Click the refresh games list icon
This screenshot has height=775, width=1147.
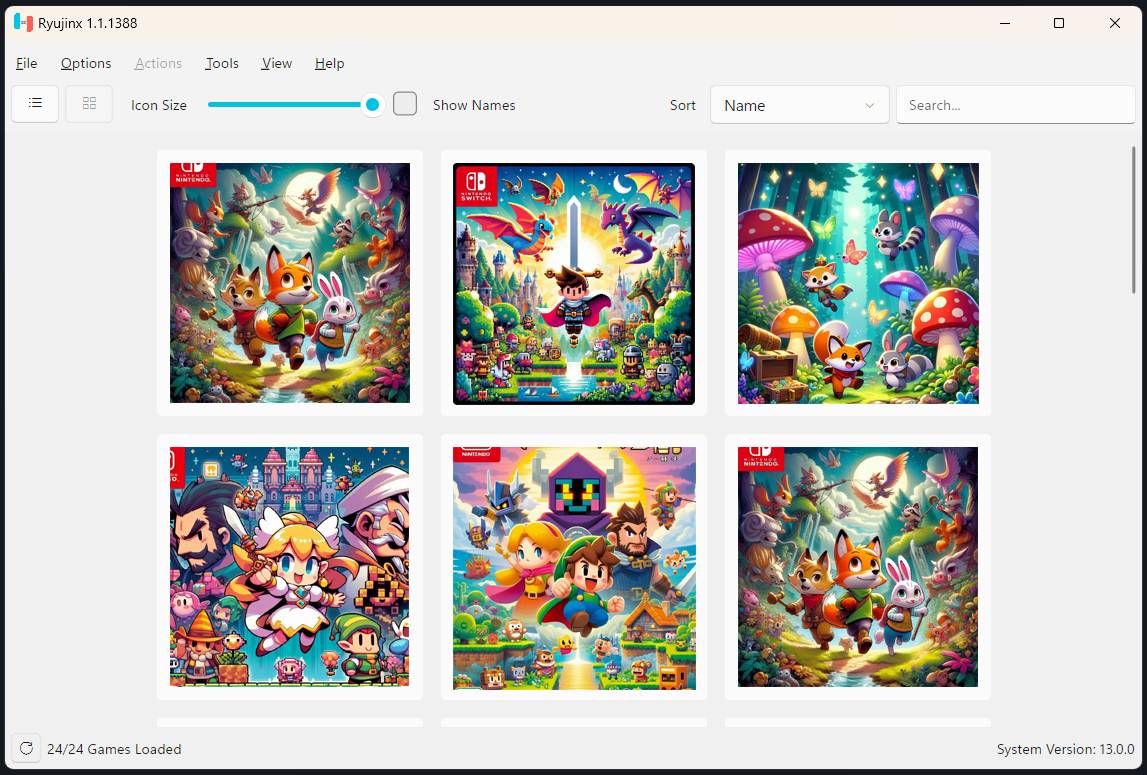coord(26,748)
